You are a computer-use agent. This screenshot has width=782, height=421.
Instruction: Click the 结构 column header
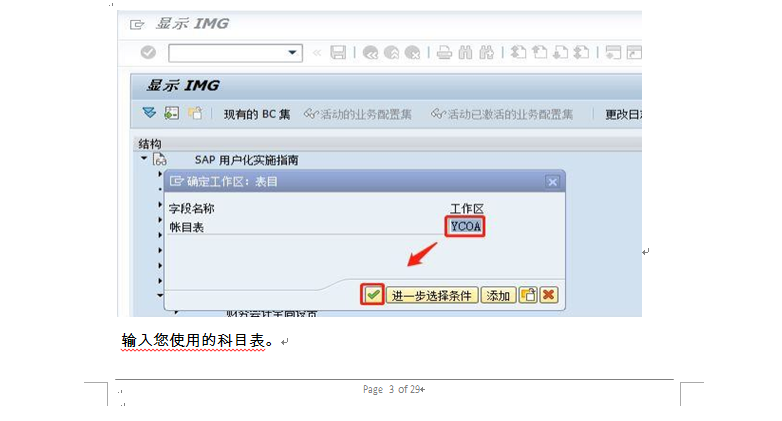coord(150,144)
